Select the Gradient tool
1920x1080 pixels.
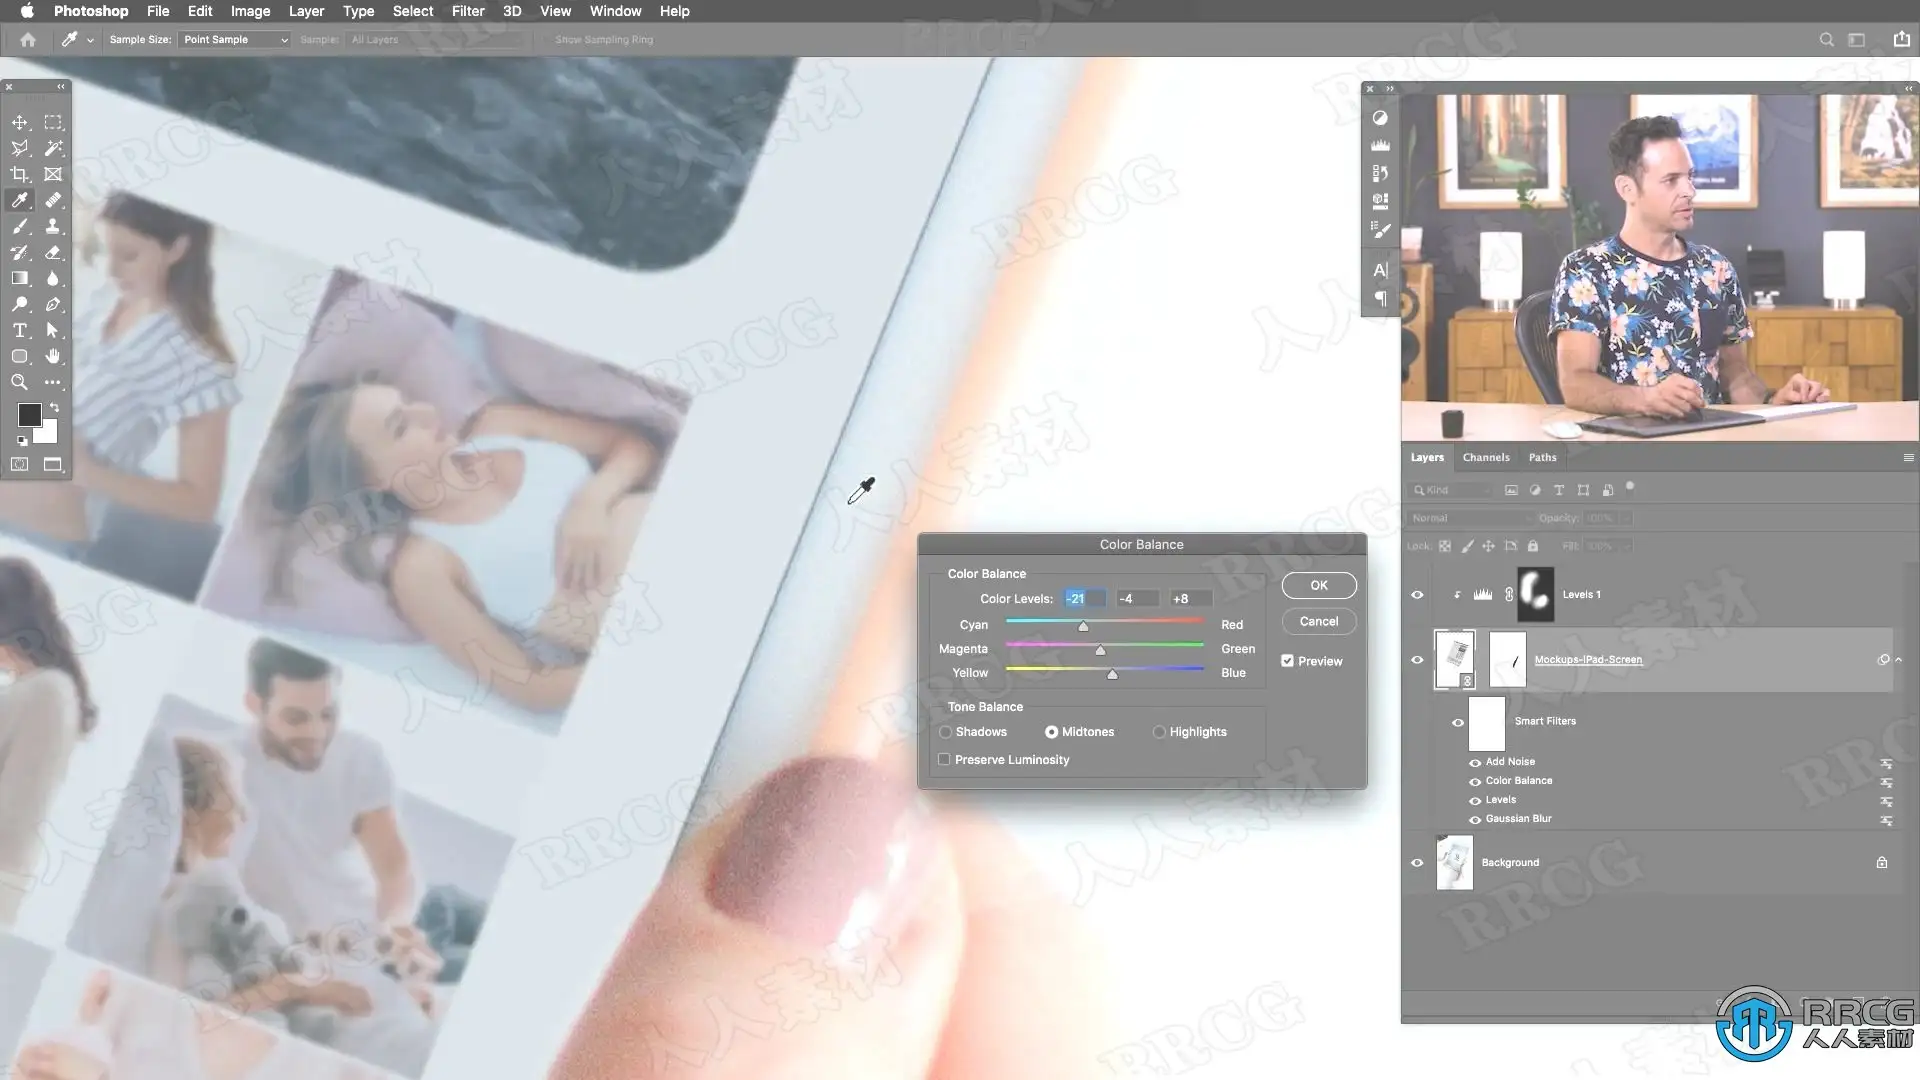[20, 278]
